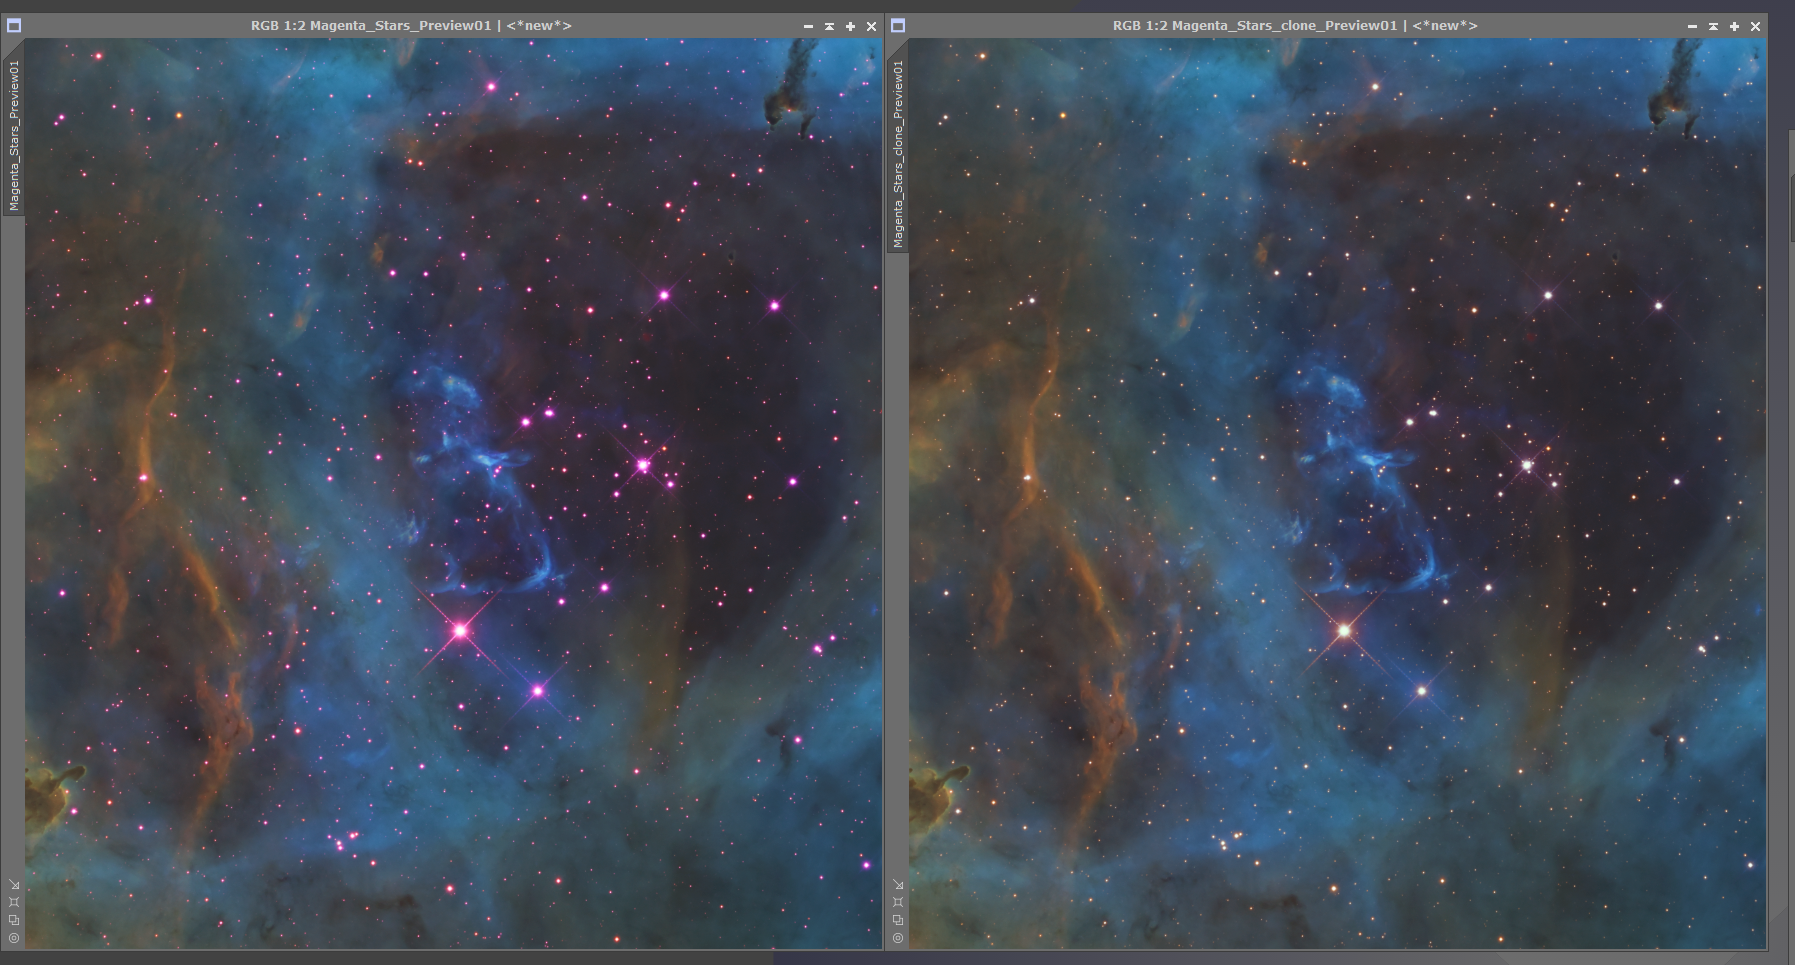Click the concentric circles icon in the clone preview window

[x=898, y=938]
